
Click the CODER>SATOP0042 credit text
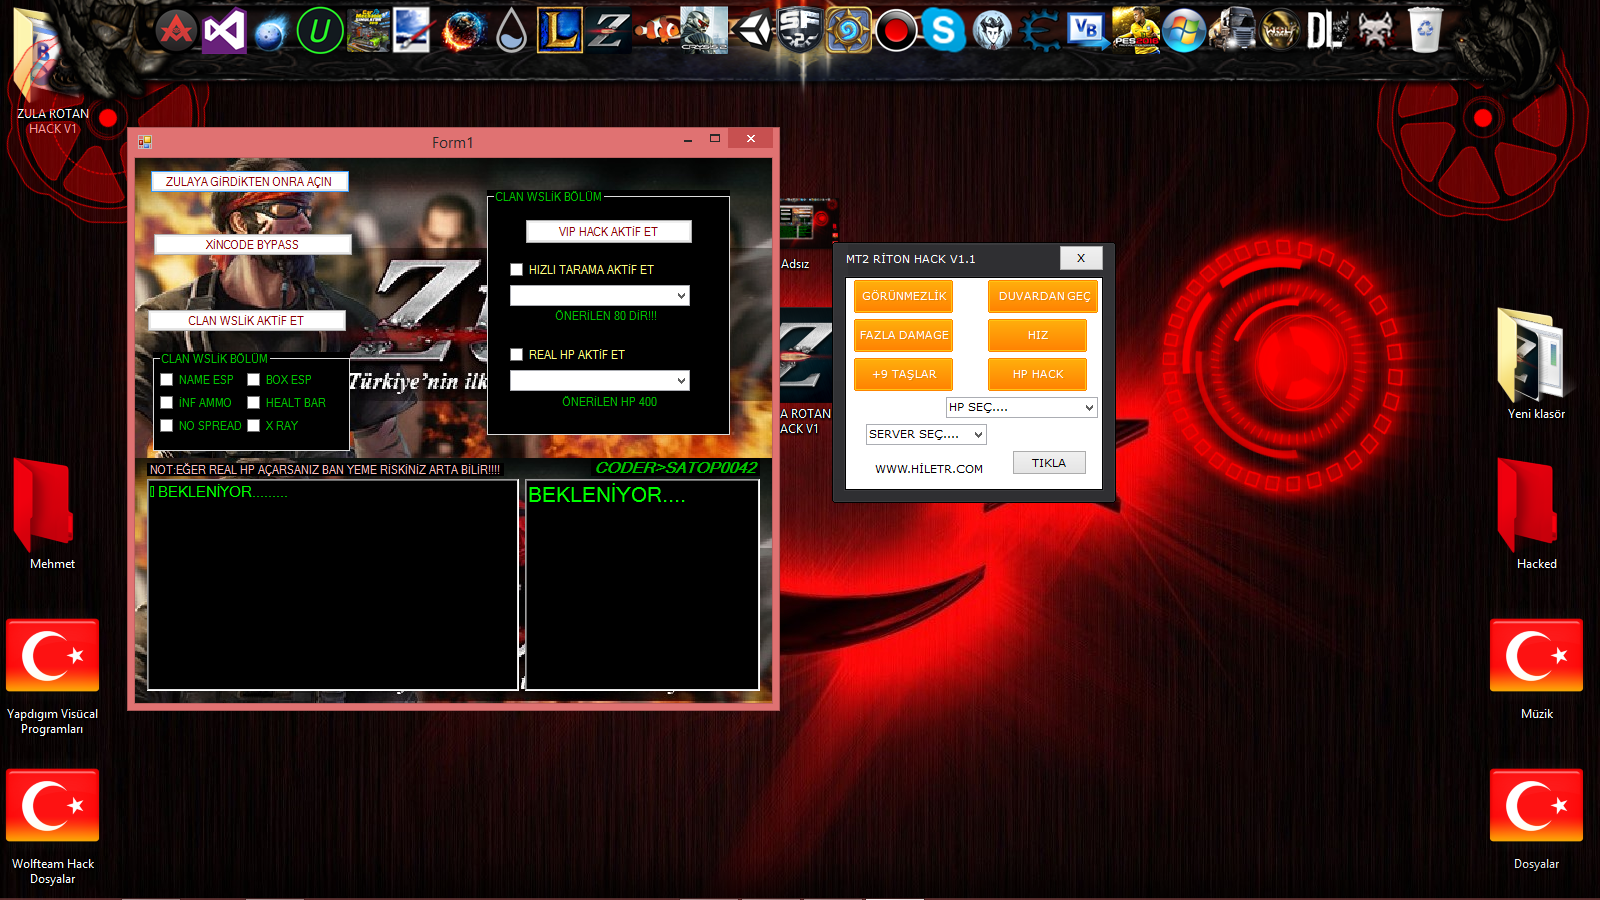click(x=676, y=468)
